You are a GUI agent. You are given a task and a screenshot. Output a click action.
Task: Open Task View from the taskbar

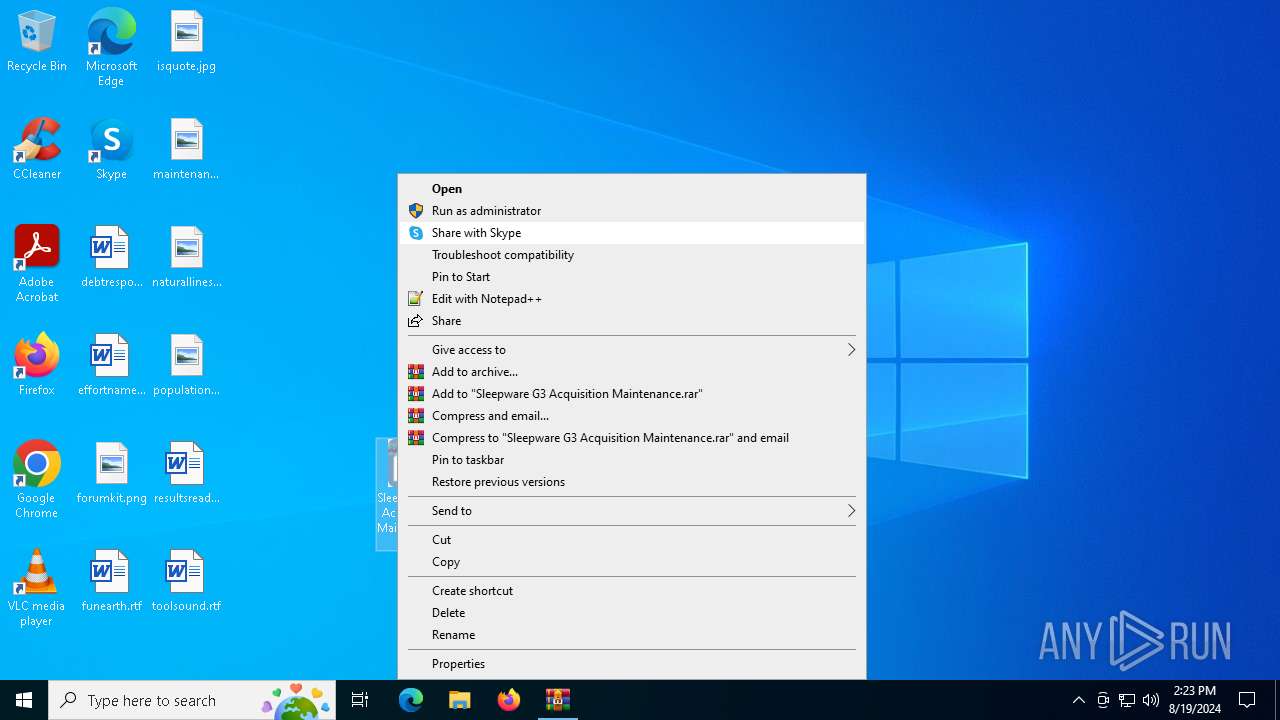(x=360, y=700)
